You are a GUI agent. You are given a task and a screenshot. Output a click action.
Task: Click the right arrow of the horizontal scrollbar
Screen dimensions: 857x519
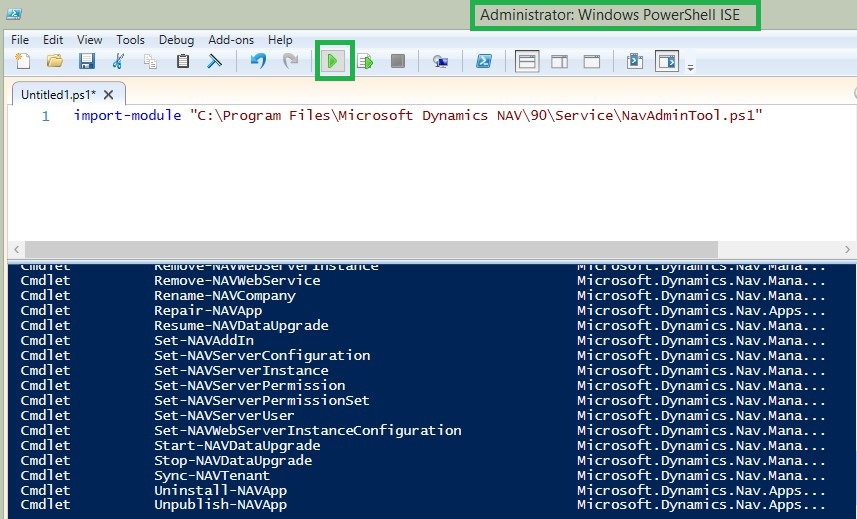click(x=847, y=249)
